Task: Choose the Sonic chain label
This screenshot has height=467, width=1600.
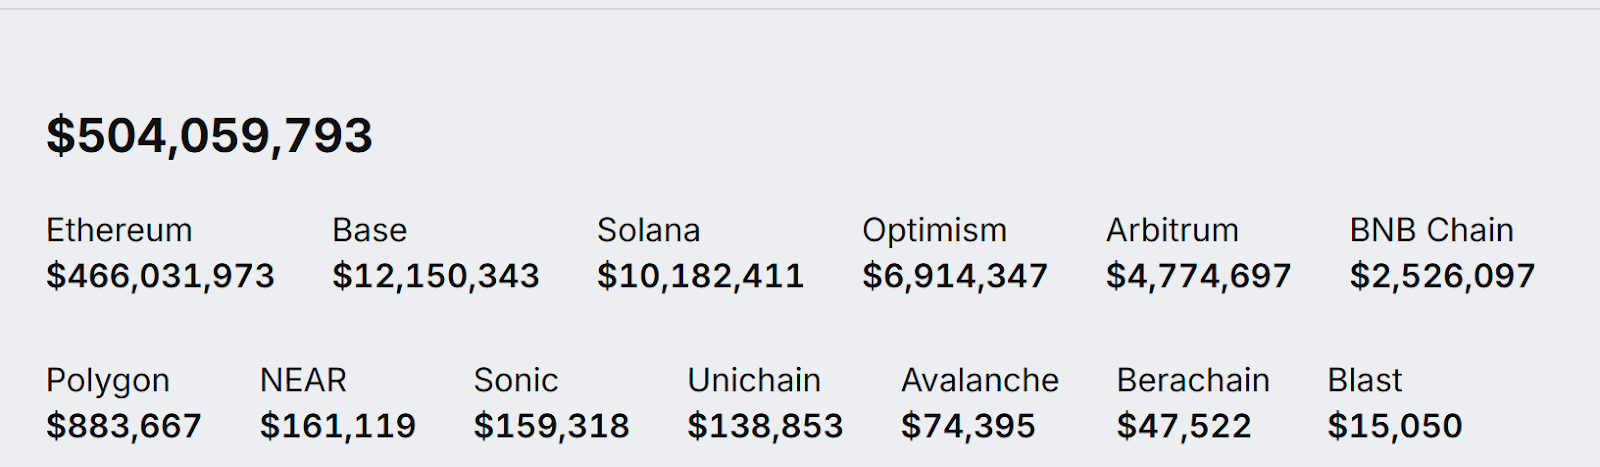Action: pyautogui.click(x=516, y=380)
